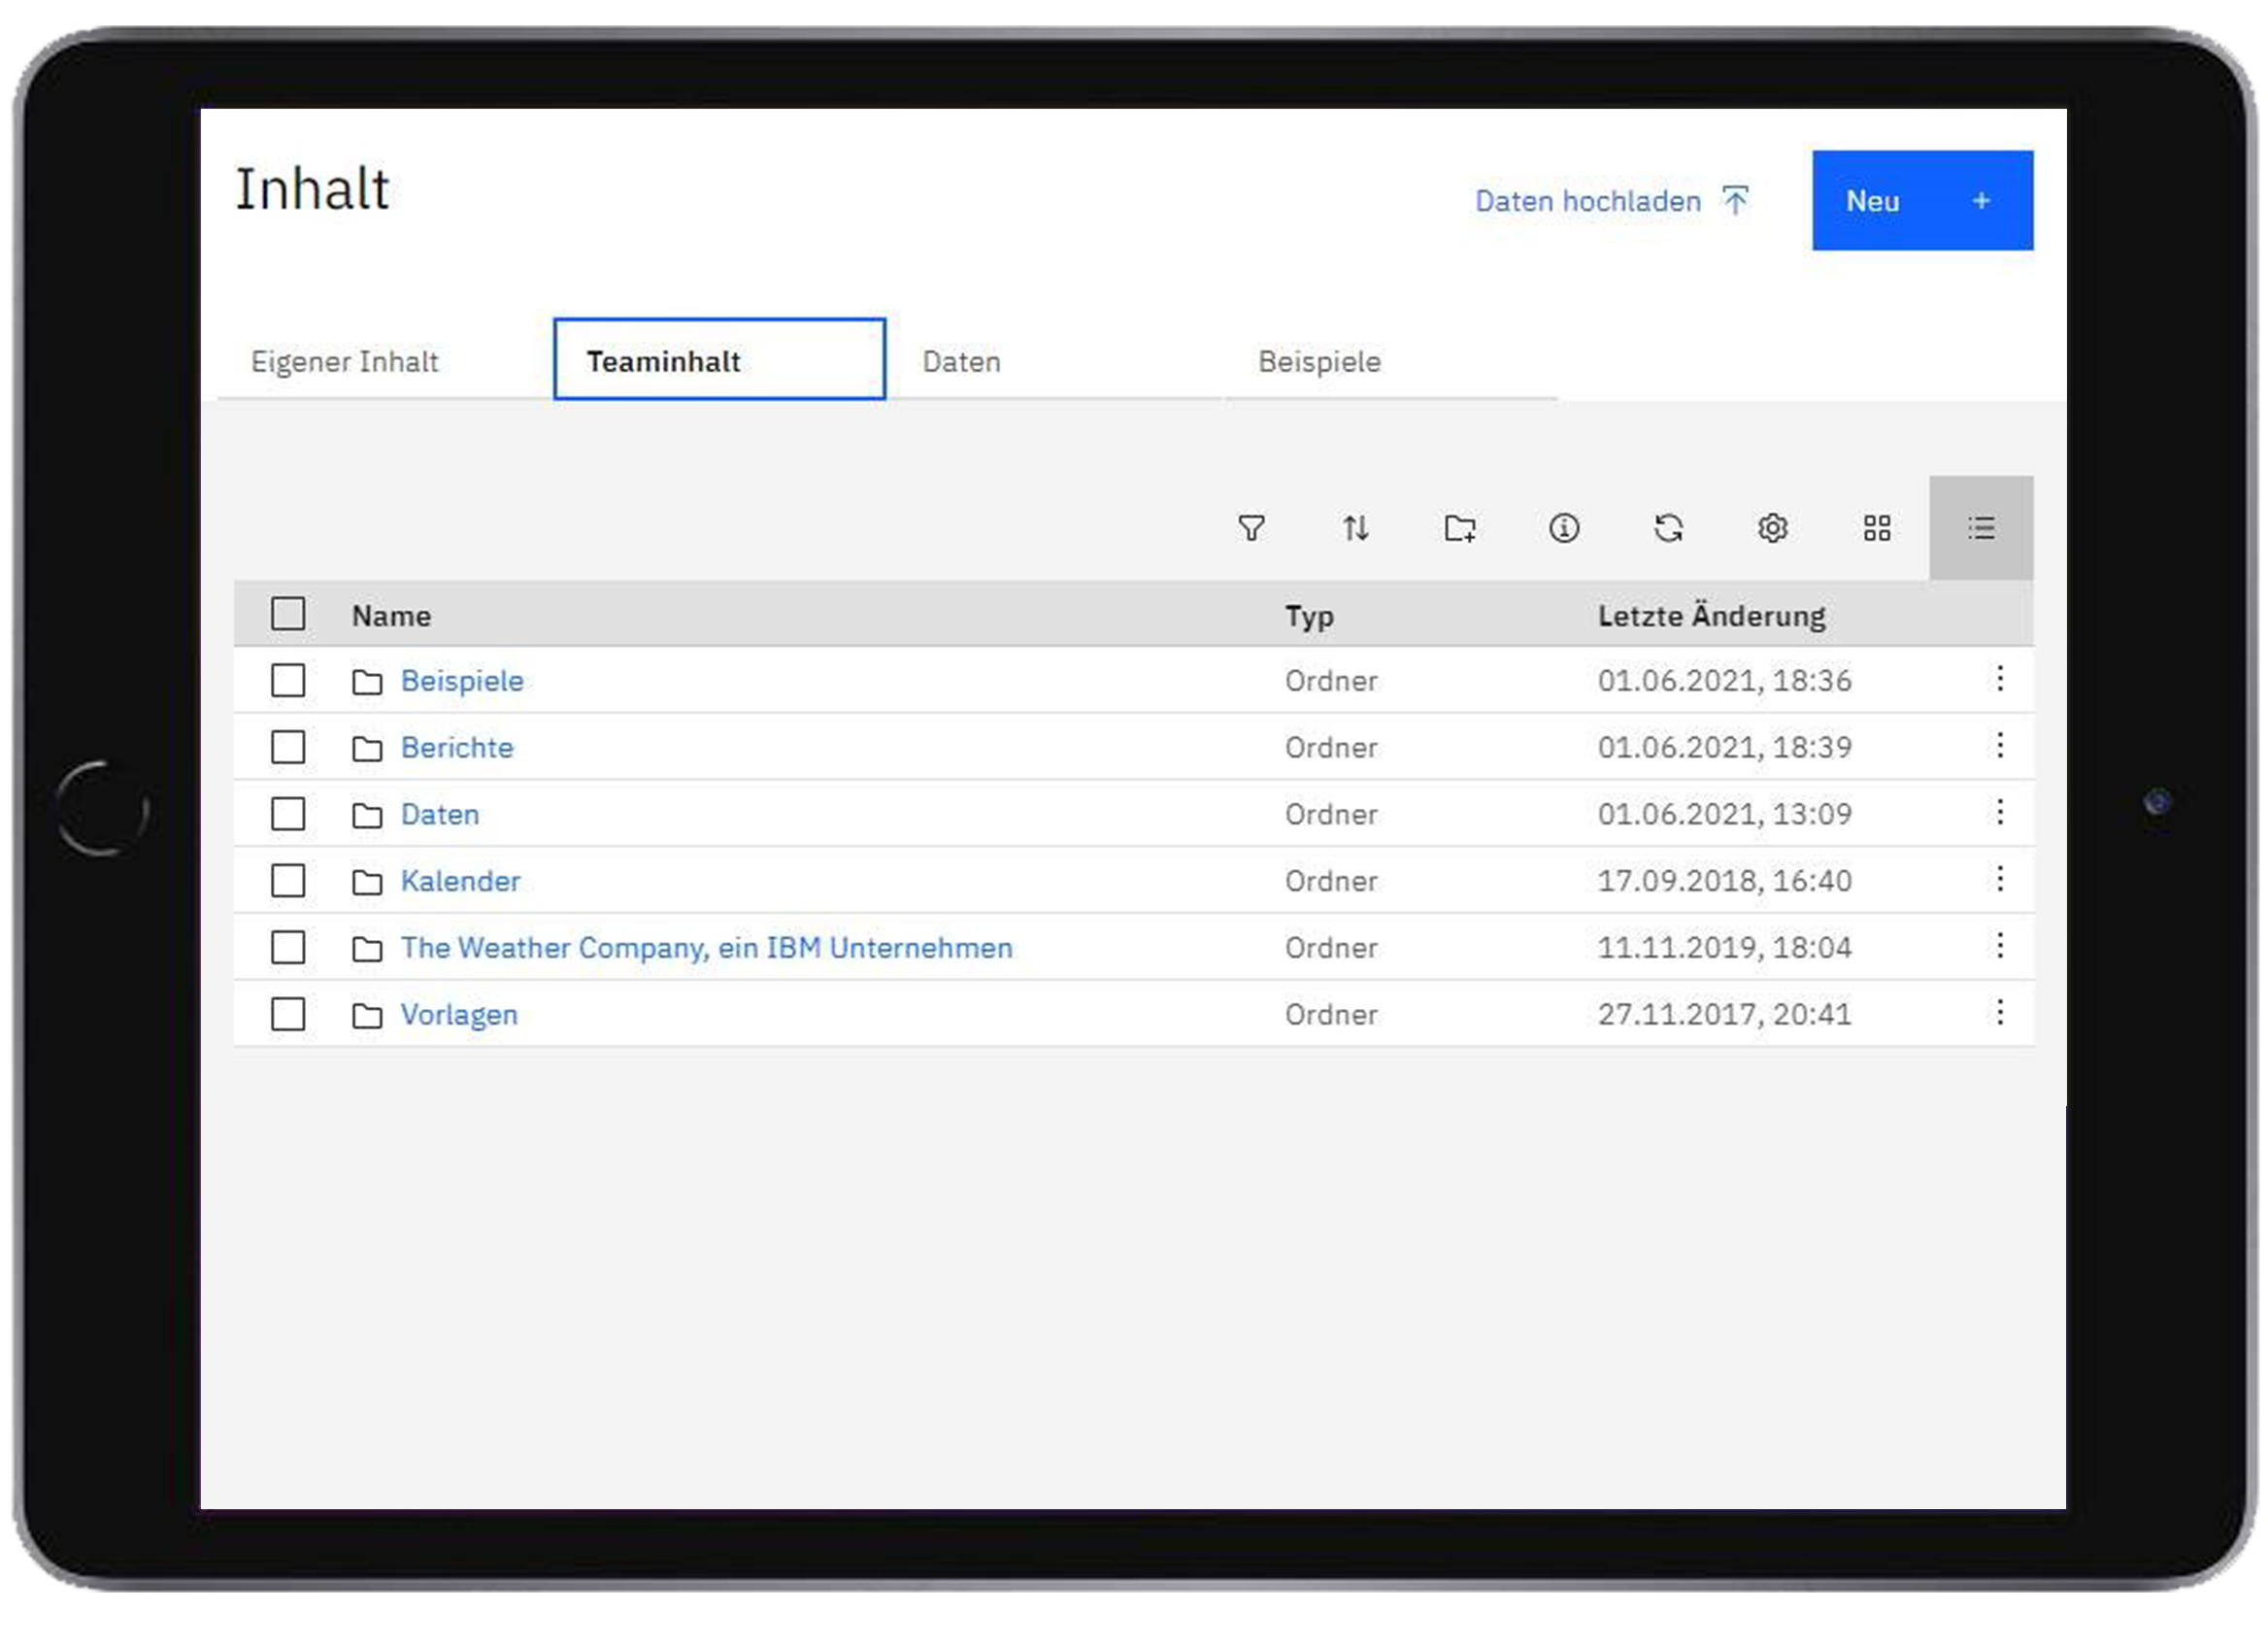Select the list view icon
Screen dimensions: 2268x1646
[x=1981, y=529]
